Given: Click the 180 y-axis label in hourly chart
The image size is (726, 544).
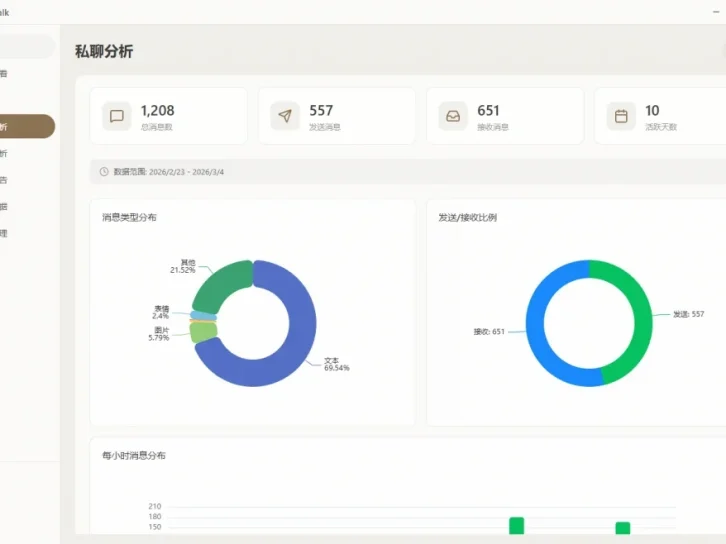Looking at the screenshot, I should (155, 517).
